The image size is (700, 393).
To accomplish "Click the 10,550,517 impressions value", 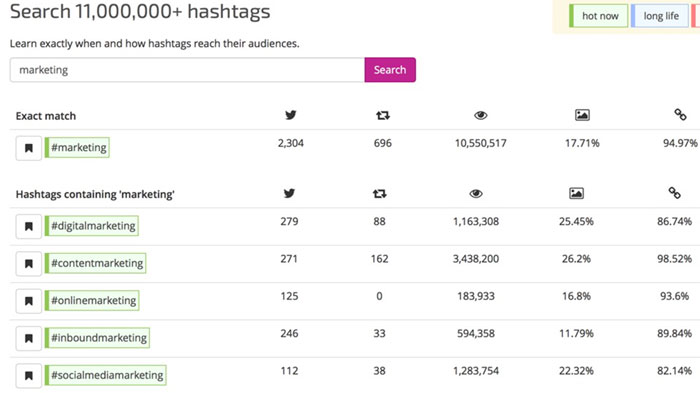I will 480,143.
